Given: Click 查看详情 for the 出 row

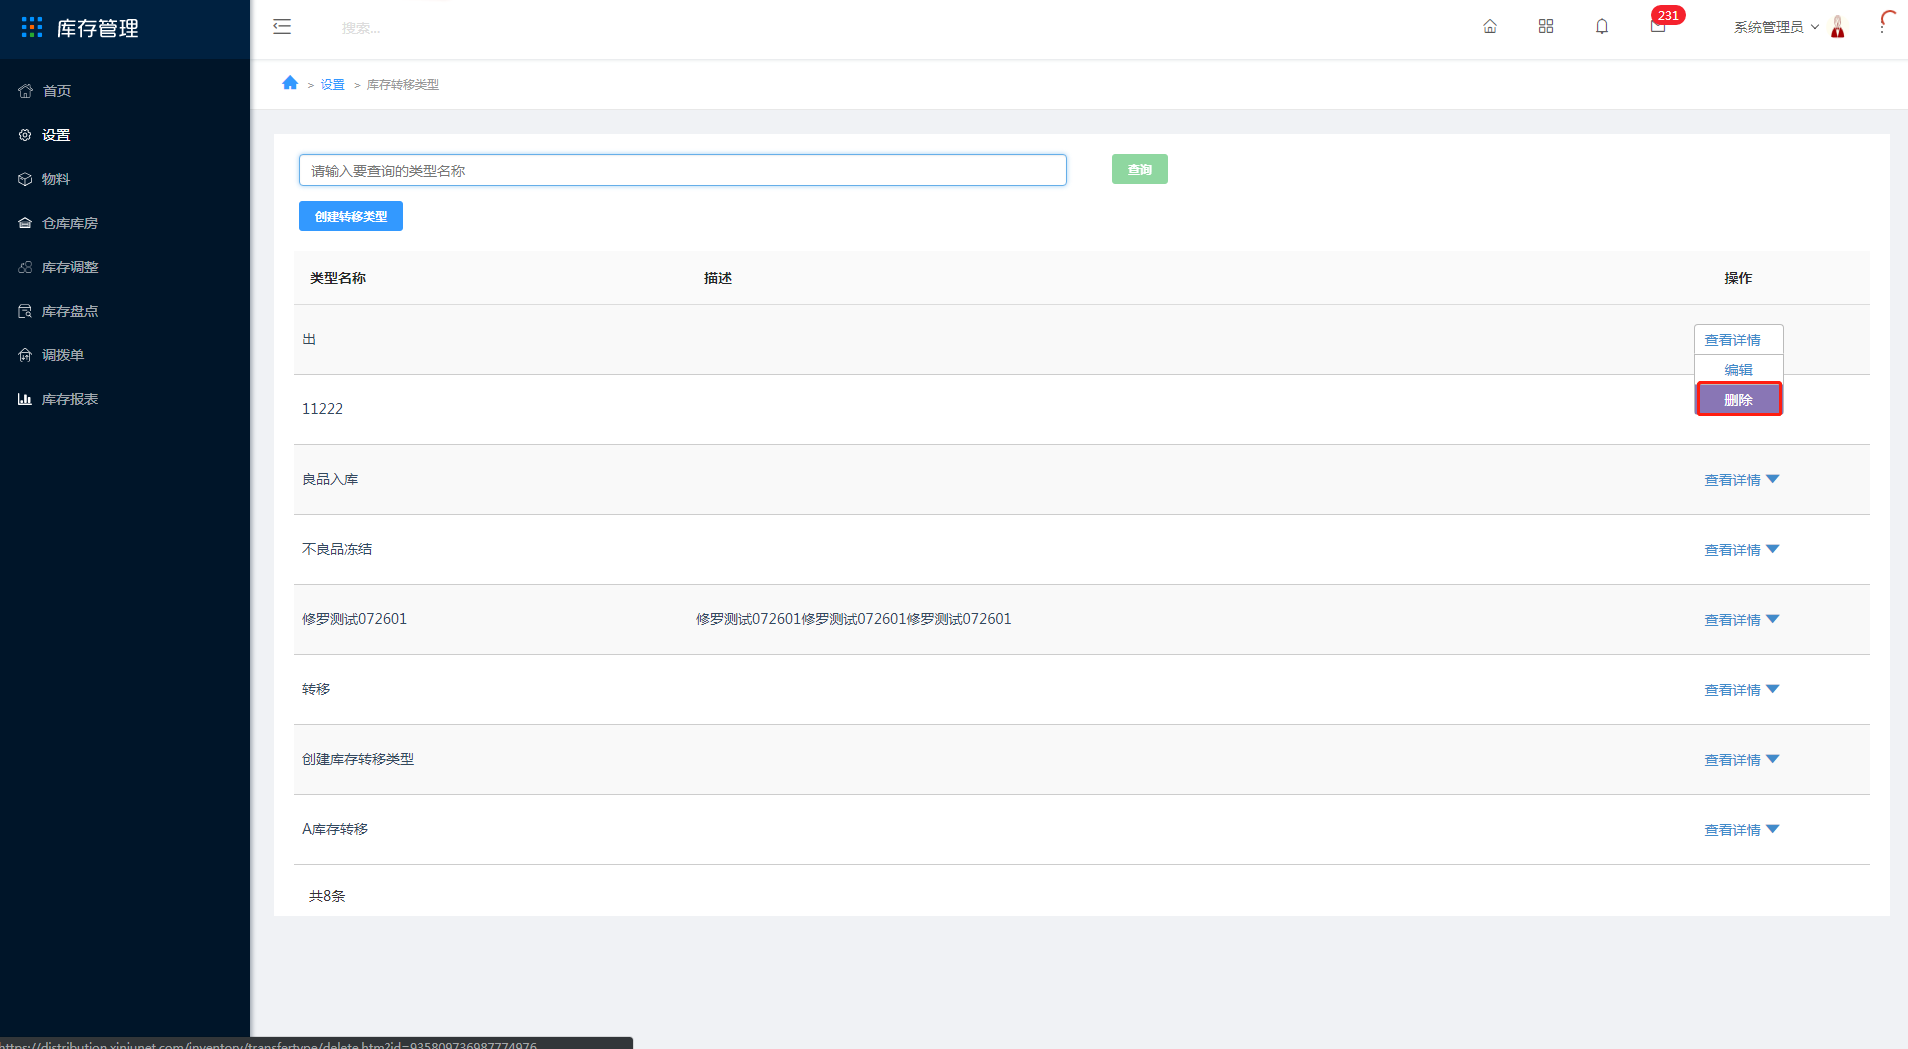Looking at the screenshot, I should coord(1733,340).
